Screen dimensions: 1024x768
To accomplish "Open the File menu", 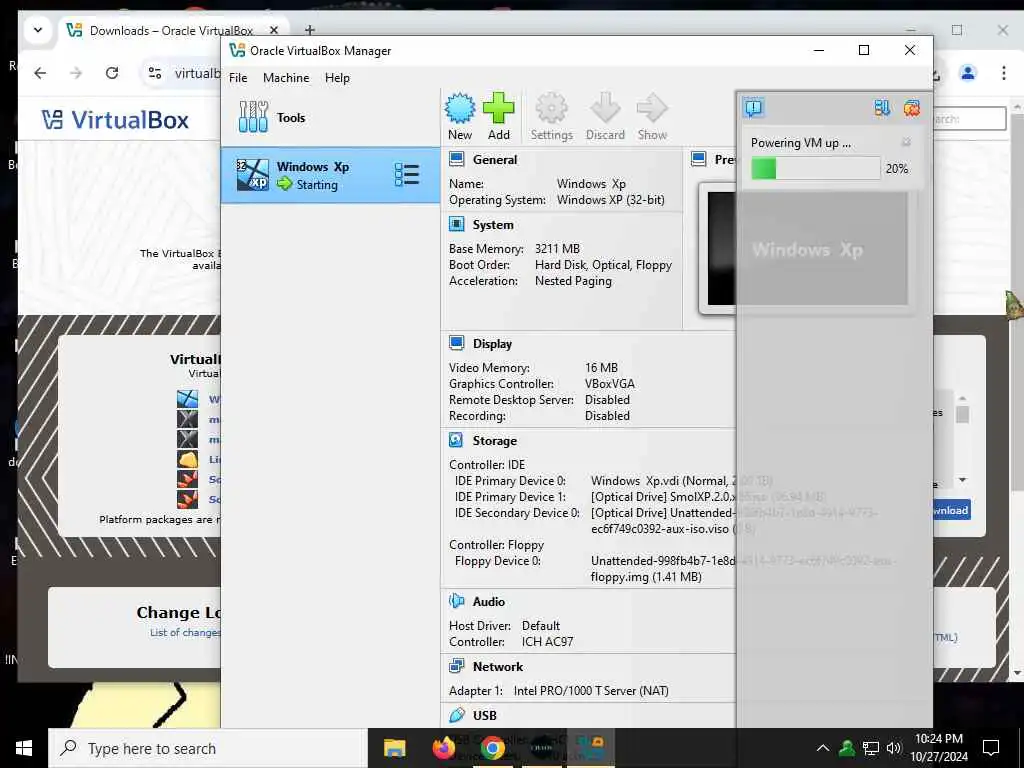I will point(238,78).
